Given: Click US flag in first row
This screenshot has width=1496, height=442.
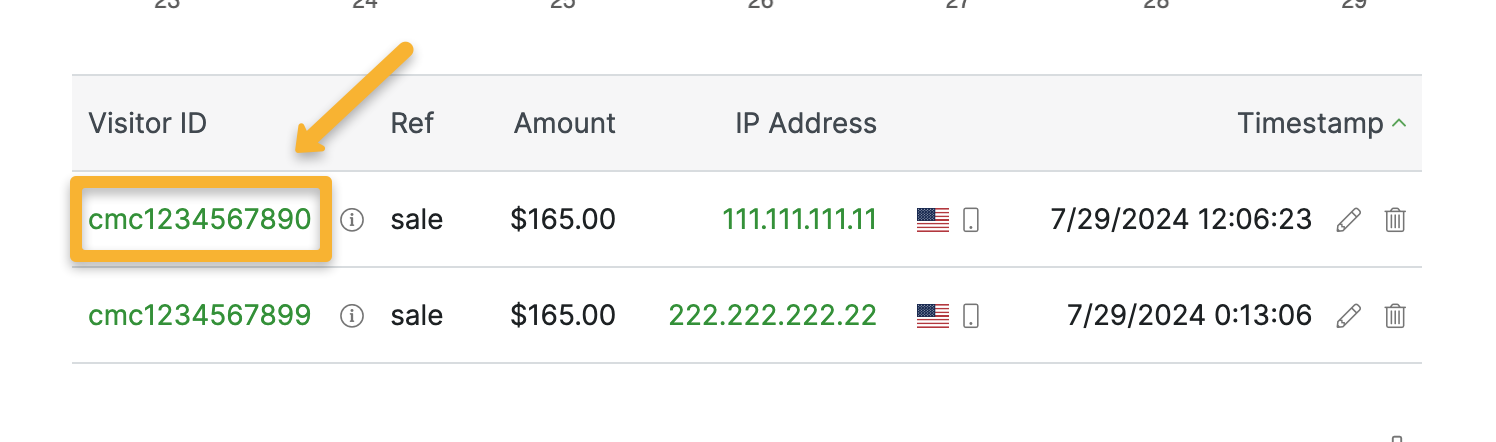Looking at the screenshot, I should coord(932,220).
